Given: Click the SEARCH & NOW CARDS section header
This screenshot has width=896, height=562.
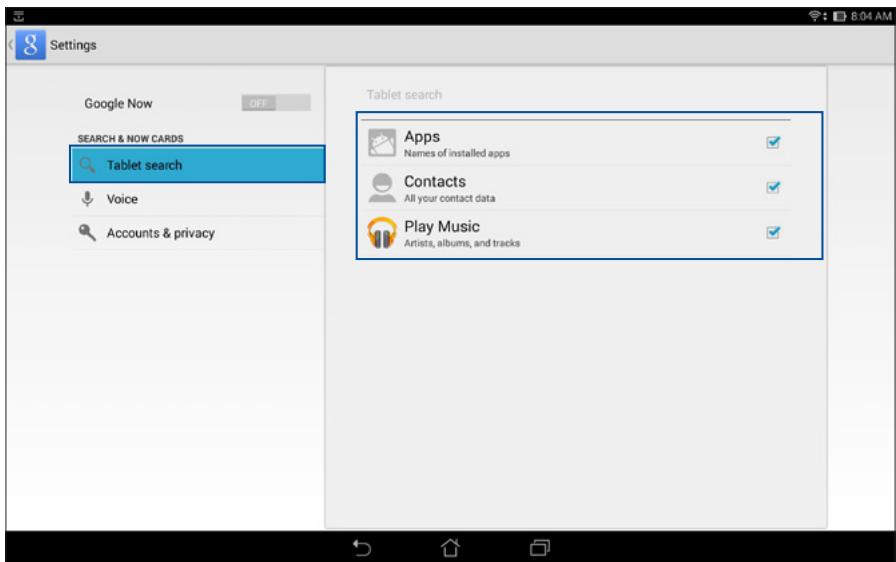Looking at the screenshot, I should click(130, 139).
